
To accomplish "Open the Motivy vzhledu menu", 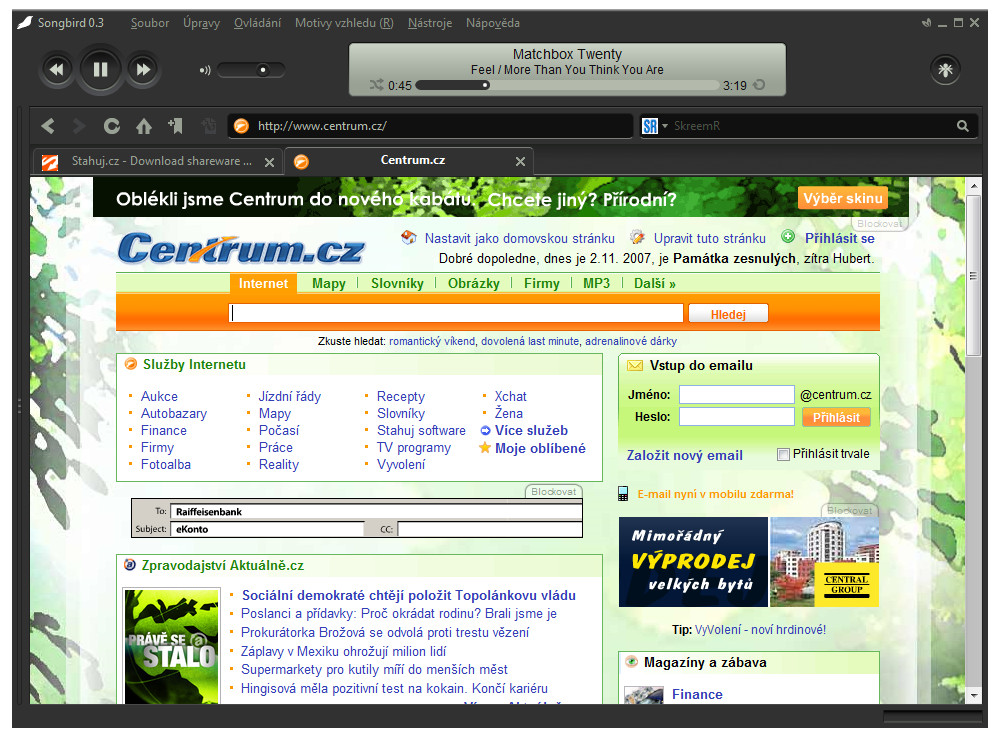I will pos(344,23).
